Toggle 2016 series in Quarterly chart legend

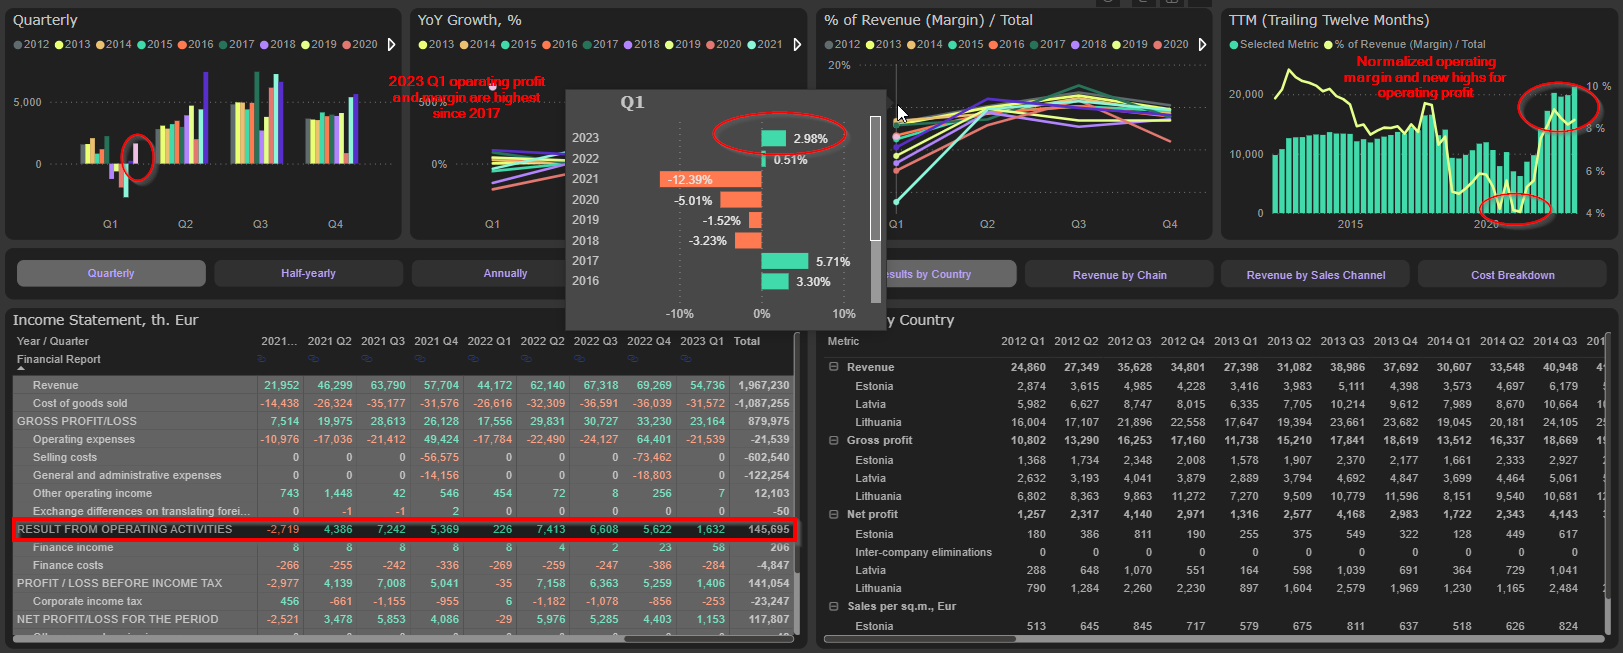click(x=194, y=45)
